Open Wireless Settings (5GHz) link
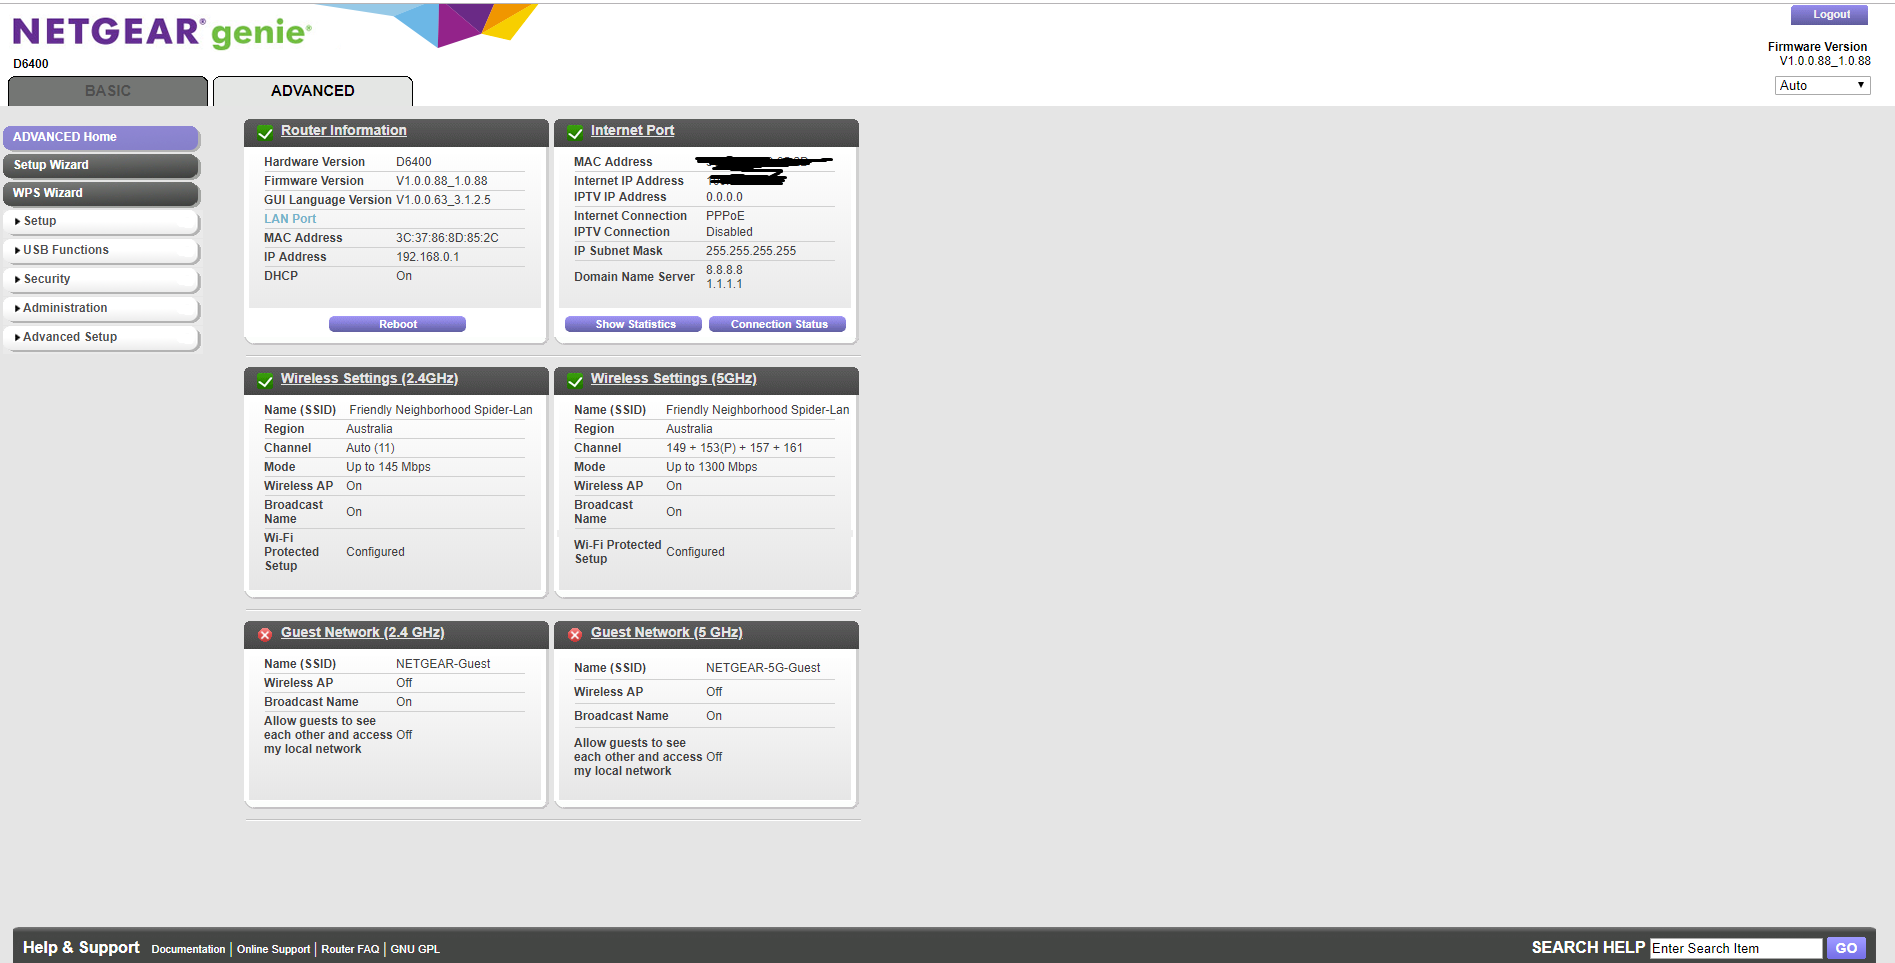This screenshot has width=1895, height=963. [673, 378]
